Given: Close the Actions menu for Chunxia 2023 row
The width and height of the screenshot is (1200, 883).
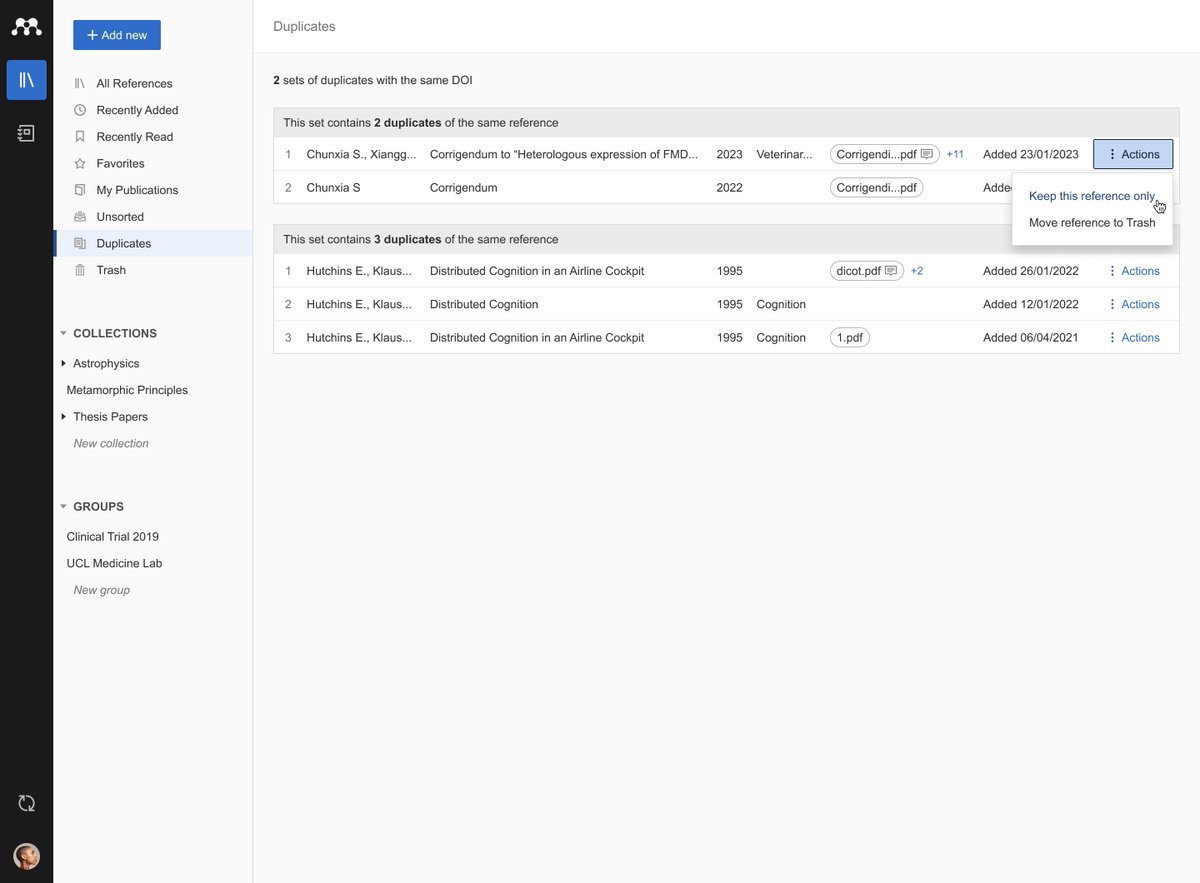Looking at the screenshot, I should tap(1133, 154).
